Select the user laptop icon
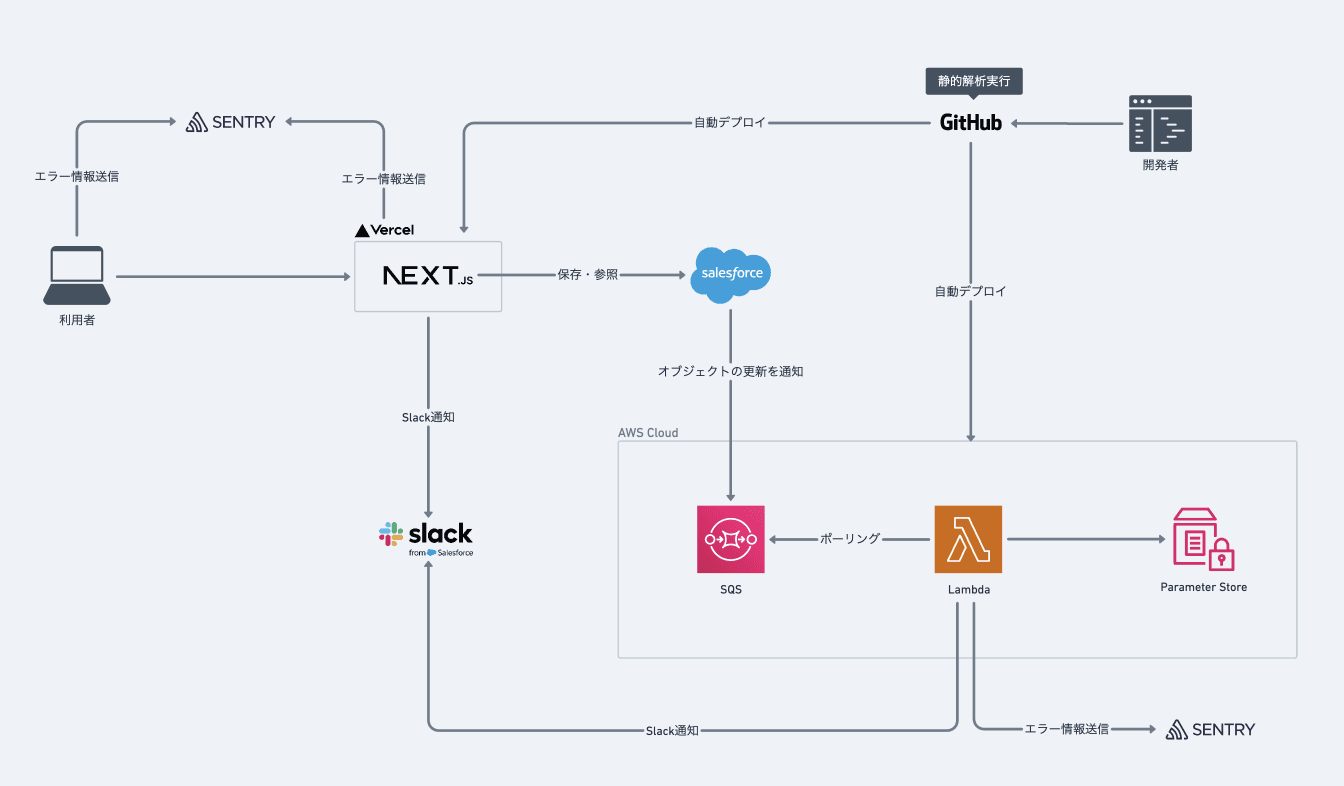The image size is (1344, 786). coord(77,275)
